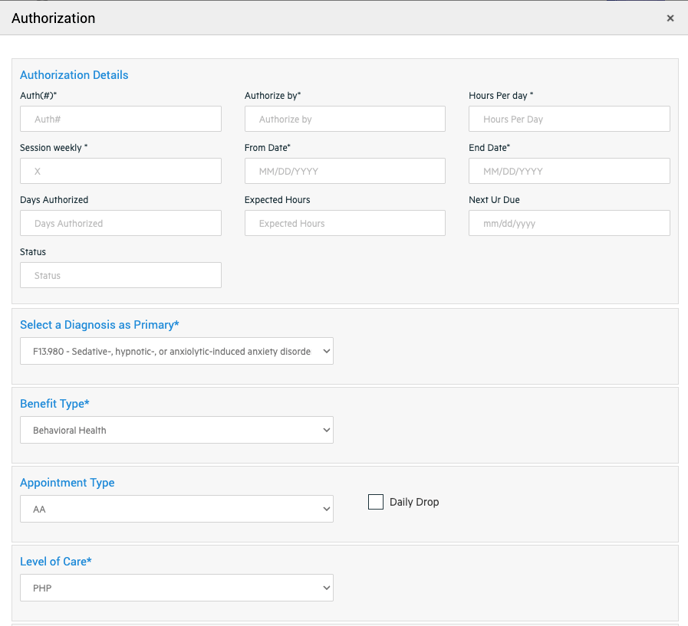The image size is (688, 626).
Task: Click the End Date field
Action: pyautogui.click(x=569, y=171)
